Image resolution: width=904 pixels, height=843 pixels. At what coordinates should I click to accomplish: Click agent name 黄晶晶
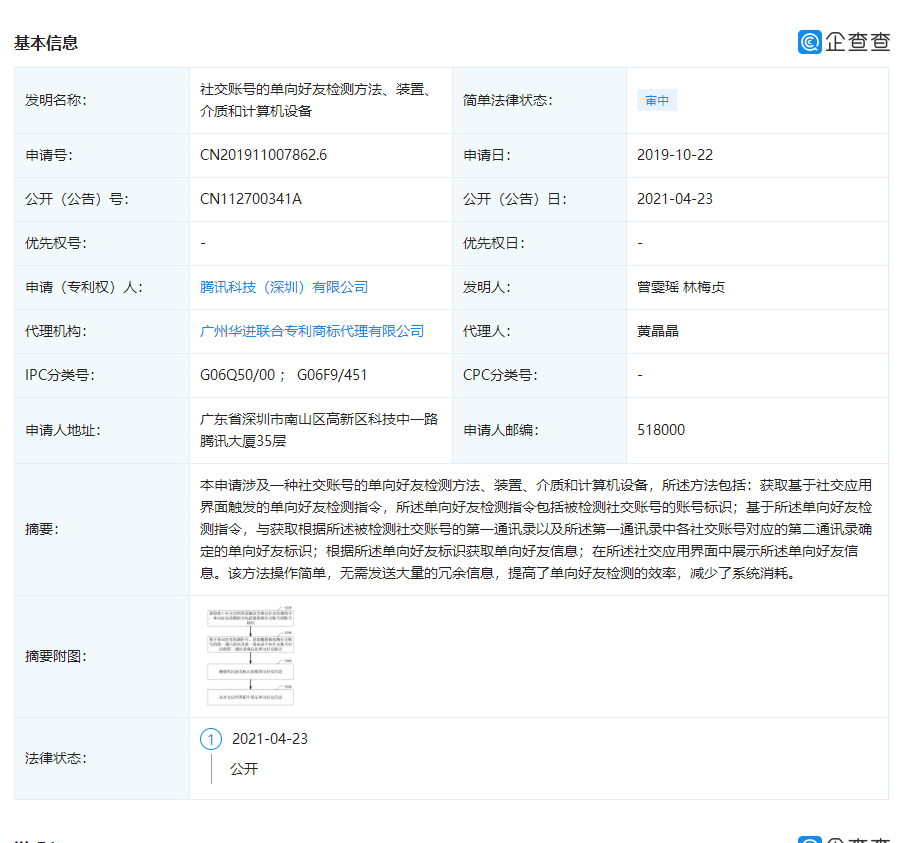click(x=657, y=331)
